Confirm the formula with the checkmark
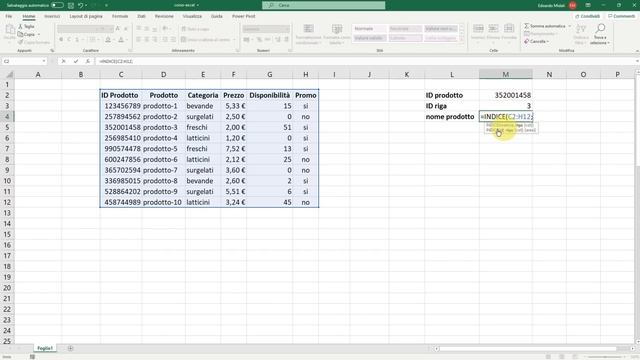The width and height of the screenshot is (640, 360). pos(76,61)
